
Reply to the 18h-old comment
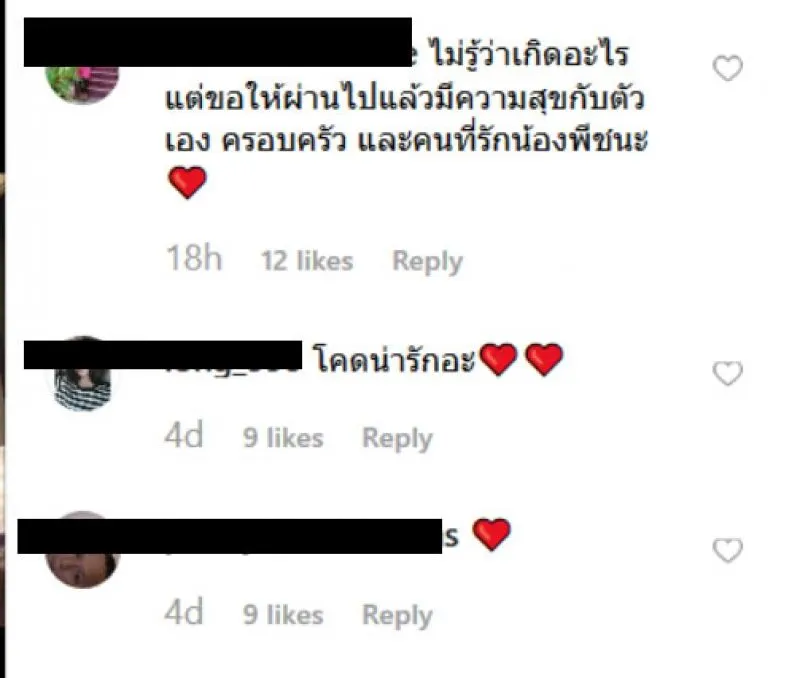click(x=428, y=261)
